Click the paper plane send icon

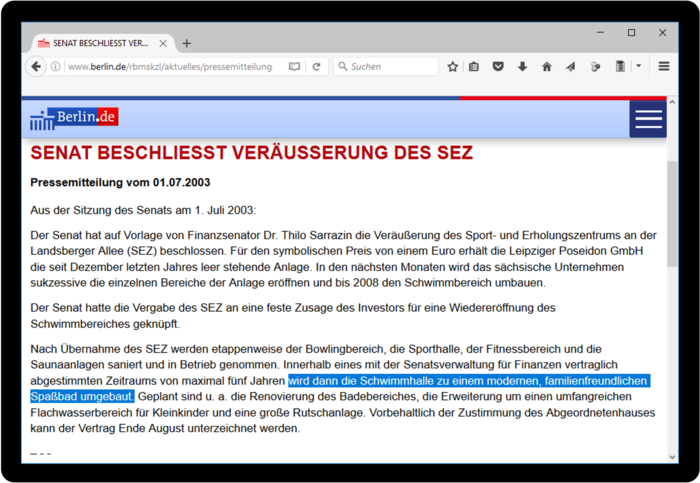click(x=571, y=67)
